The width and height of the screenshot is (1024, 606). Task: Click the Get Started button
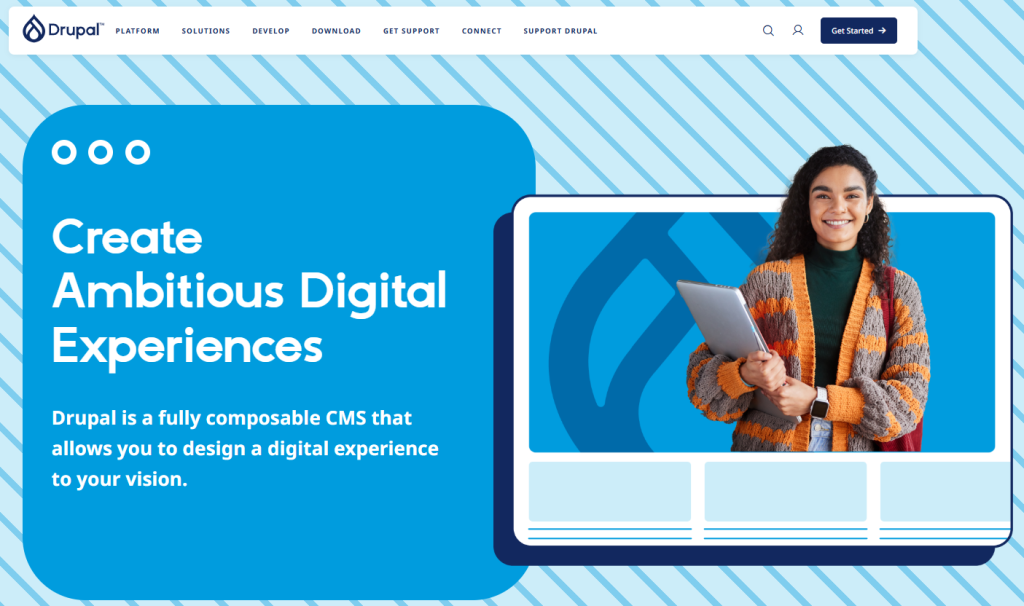tap(859, 31)
